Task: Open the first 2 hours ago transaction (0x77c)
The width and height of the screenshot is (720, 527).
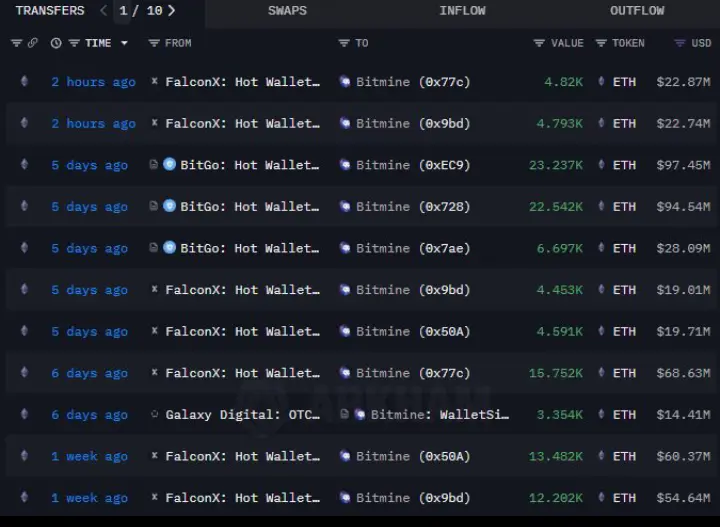Action: click(x=93, y=82)
